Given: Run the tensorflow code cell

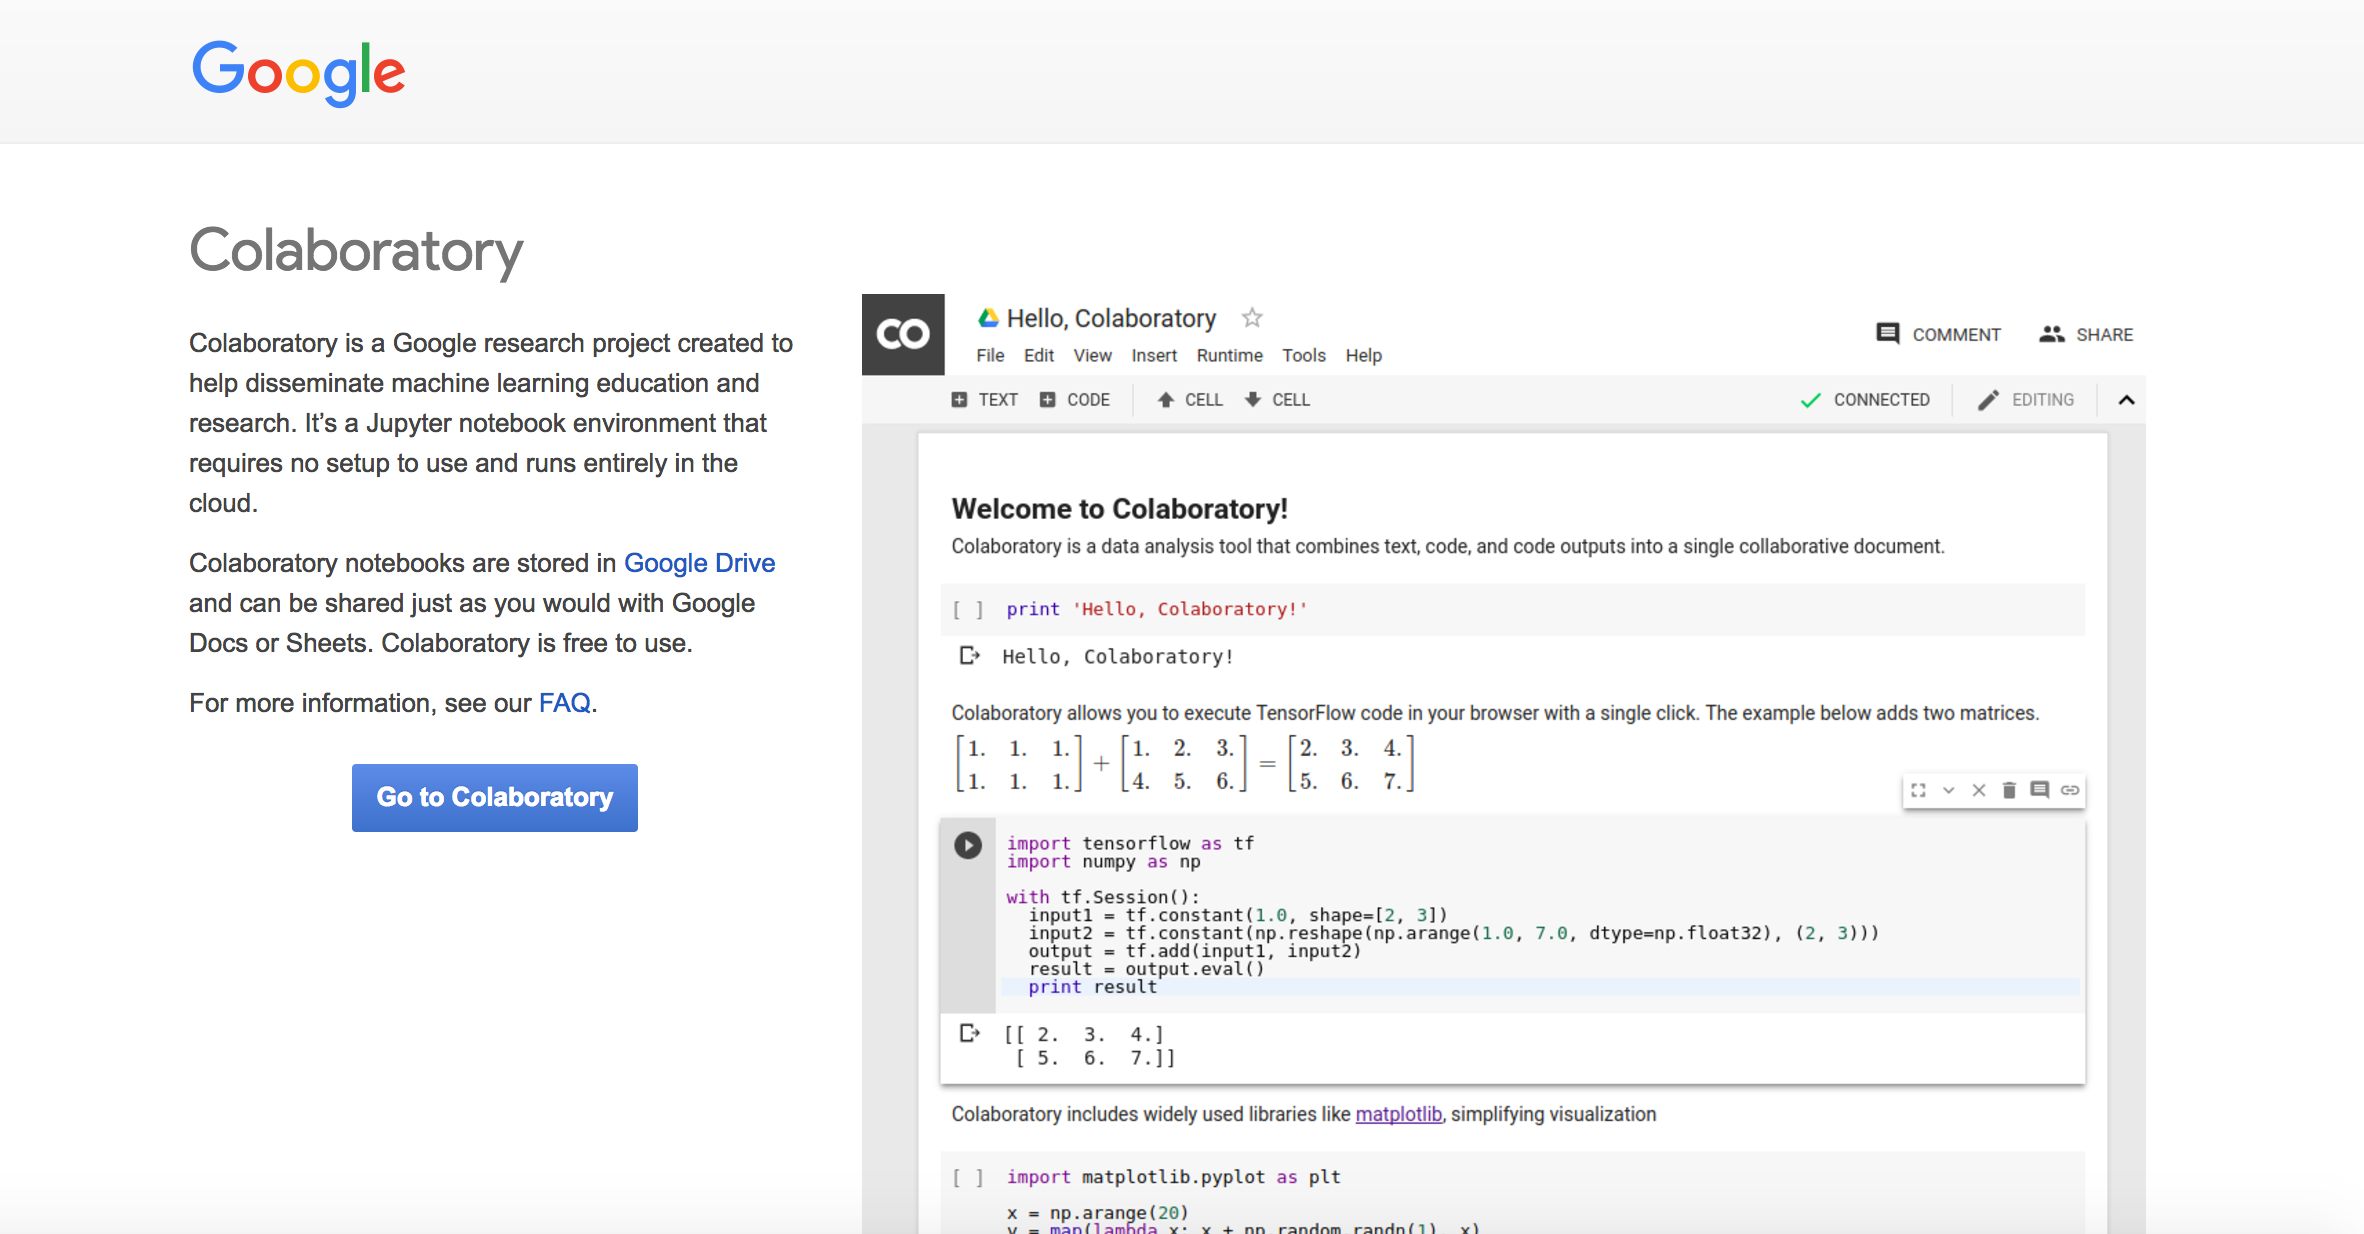Looking at the screenshot, I should click(x=967, y=845).
